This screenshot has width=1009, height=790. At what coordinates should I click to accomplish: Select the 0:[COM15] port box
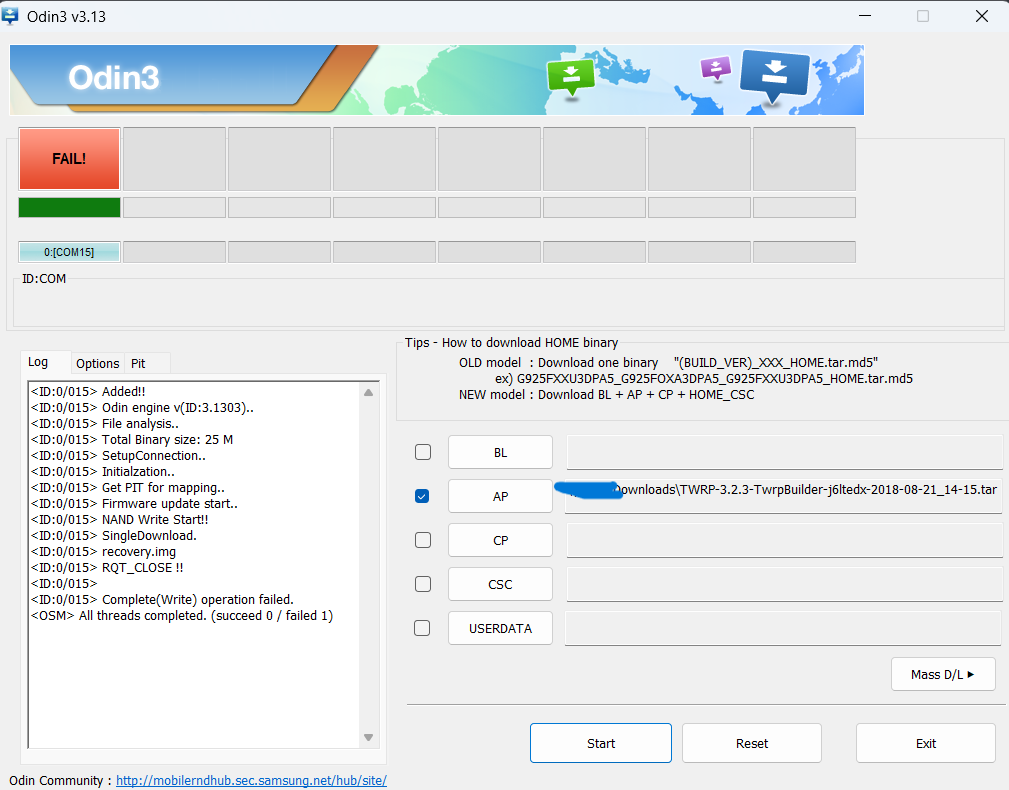pyautogui.click(x=69, y=252)
